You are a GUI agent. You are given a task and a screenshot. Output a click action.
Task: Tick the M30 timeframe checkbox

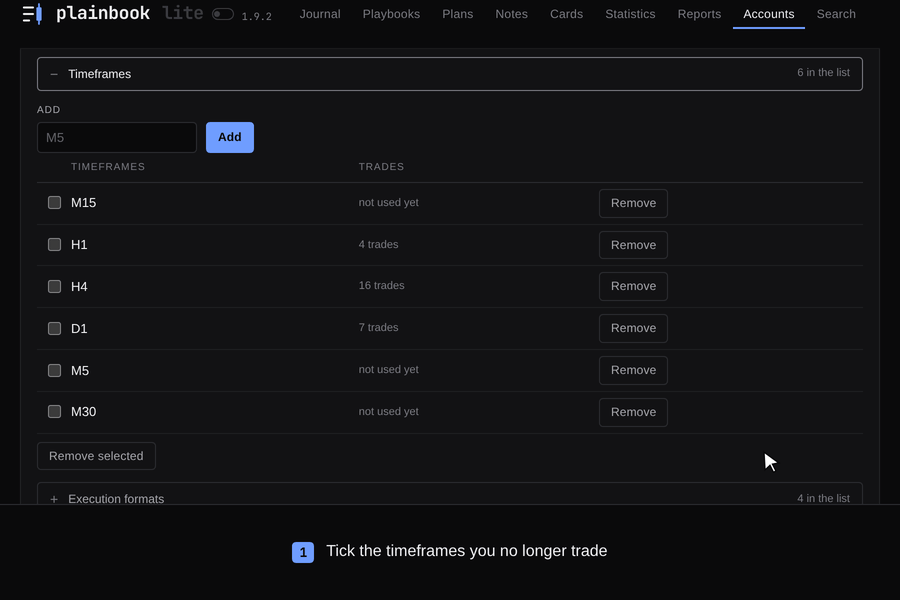point(55,412)
